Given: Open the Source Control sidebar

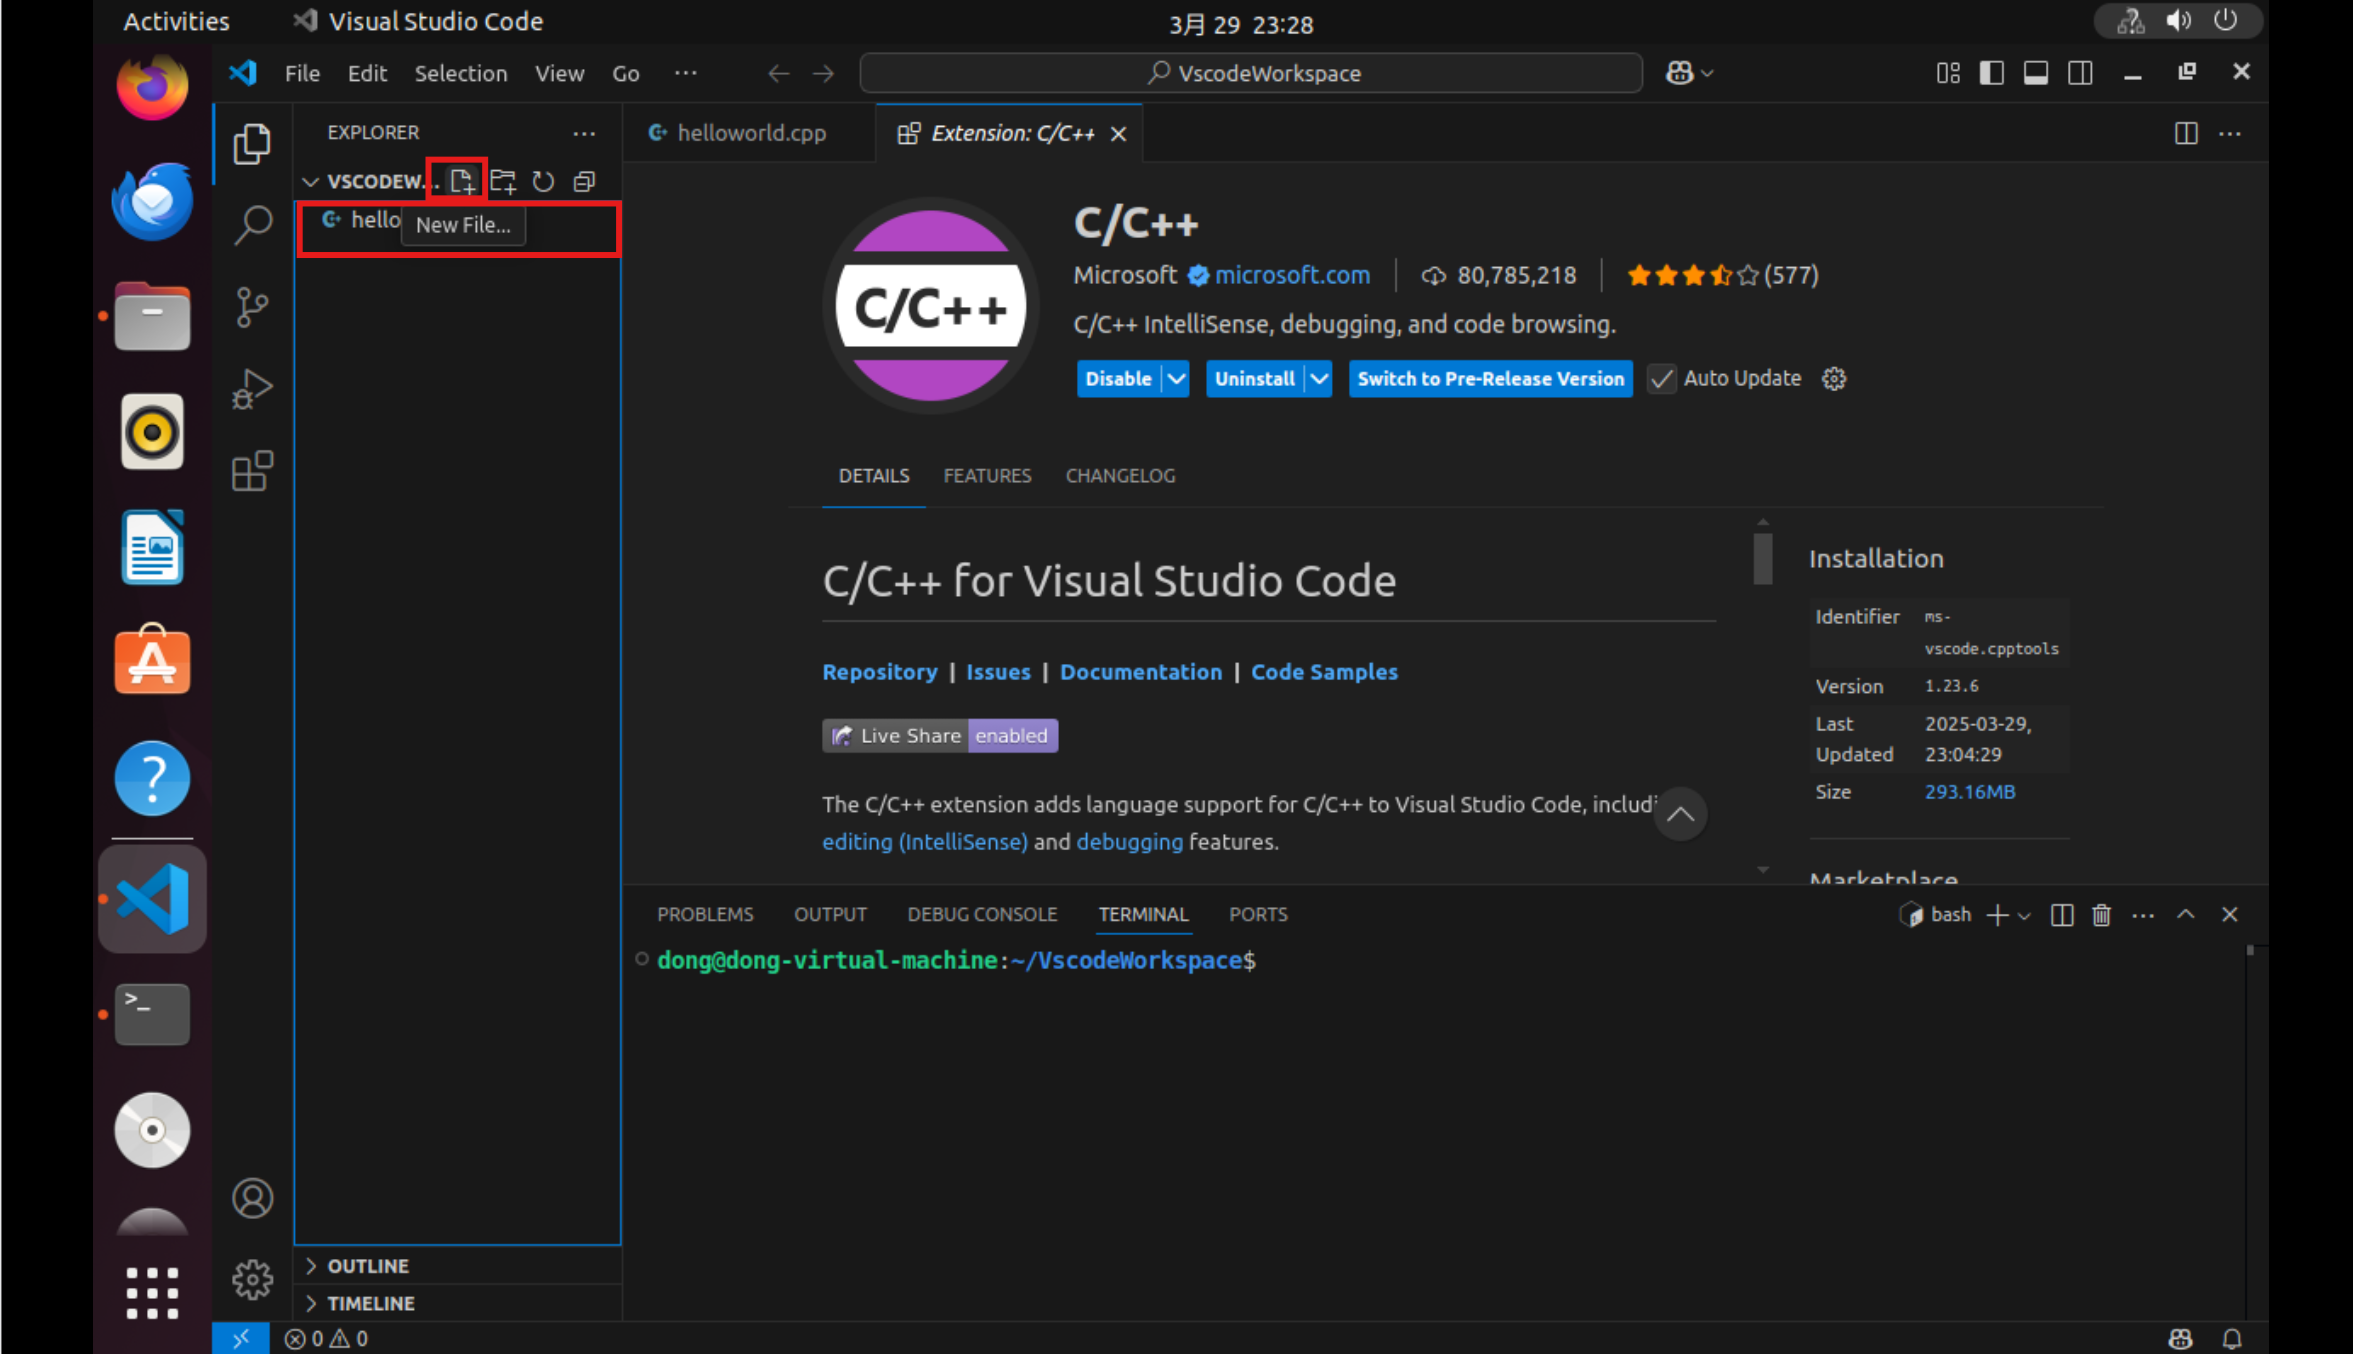Looking at the screenshot, I should [252, 306].
